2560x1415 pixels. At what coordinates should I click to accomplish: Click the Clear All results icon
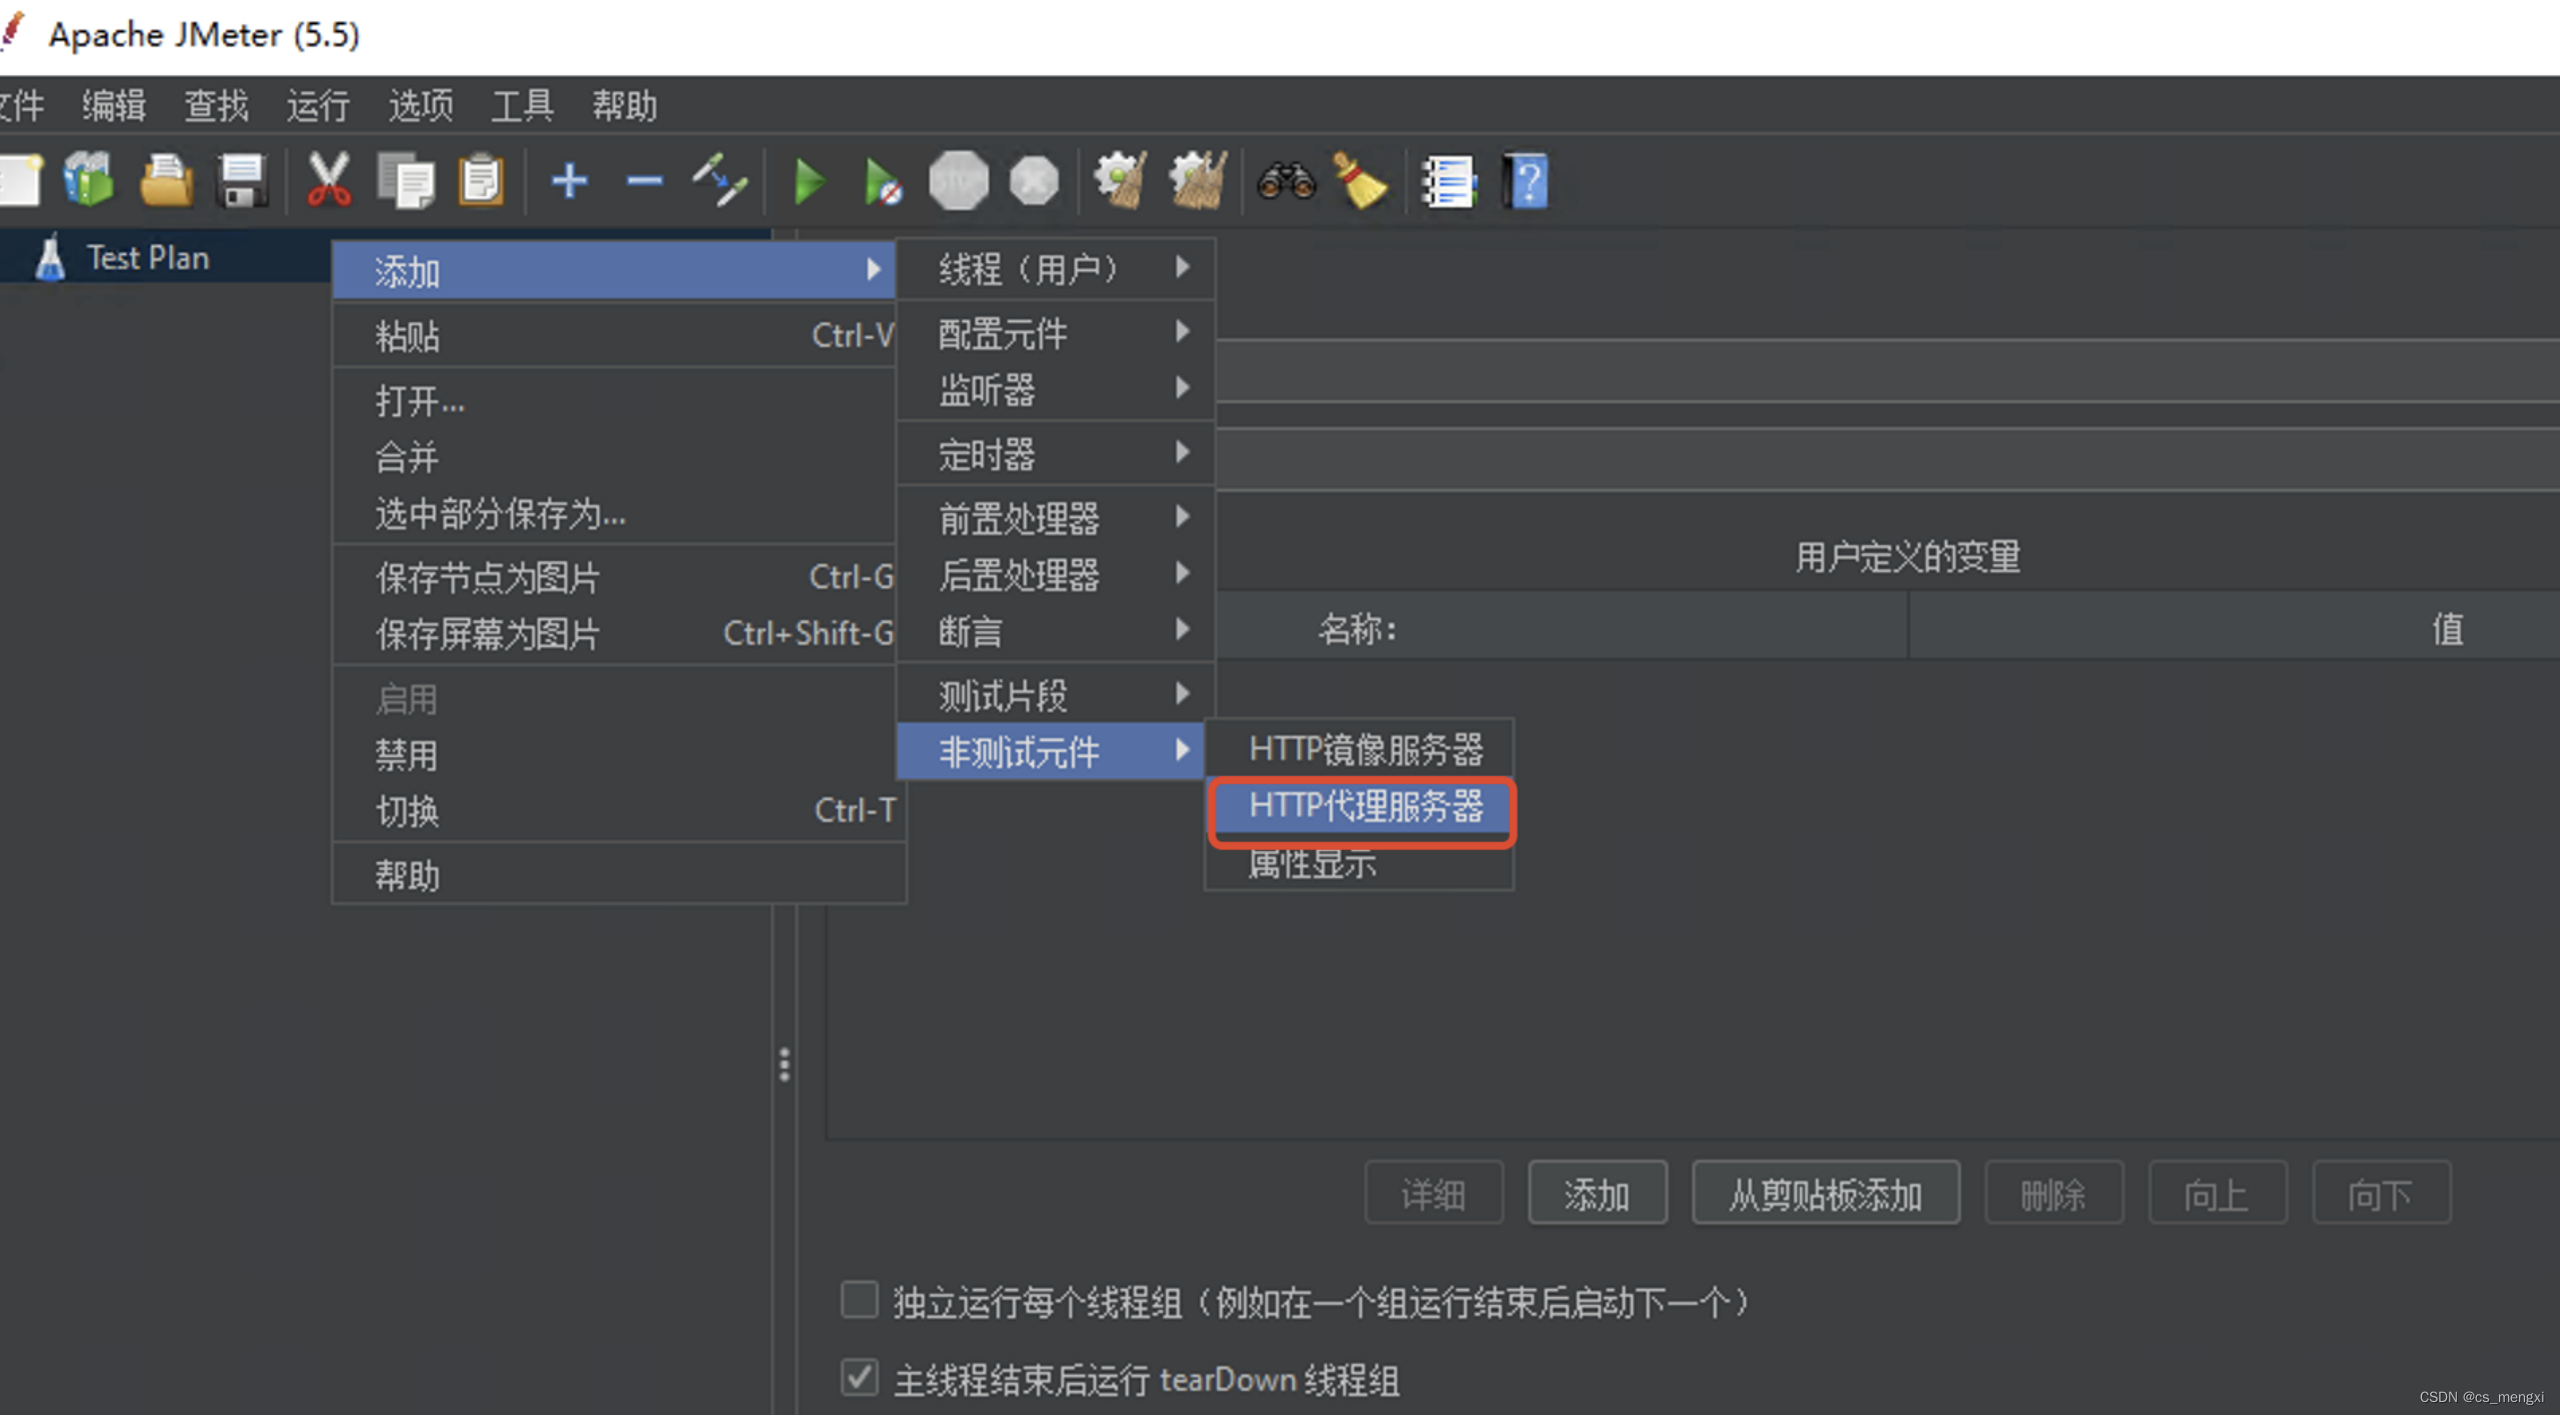pyautogui.click(x=1198, y=181)
